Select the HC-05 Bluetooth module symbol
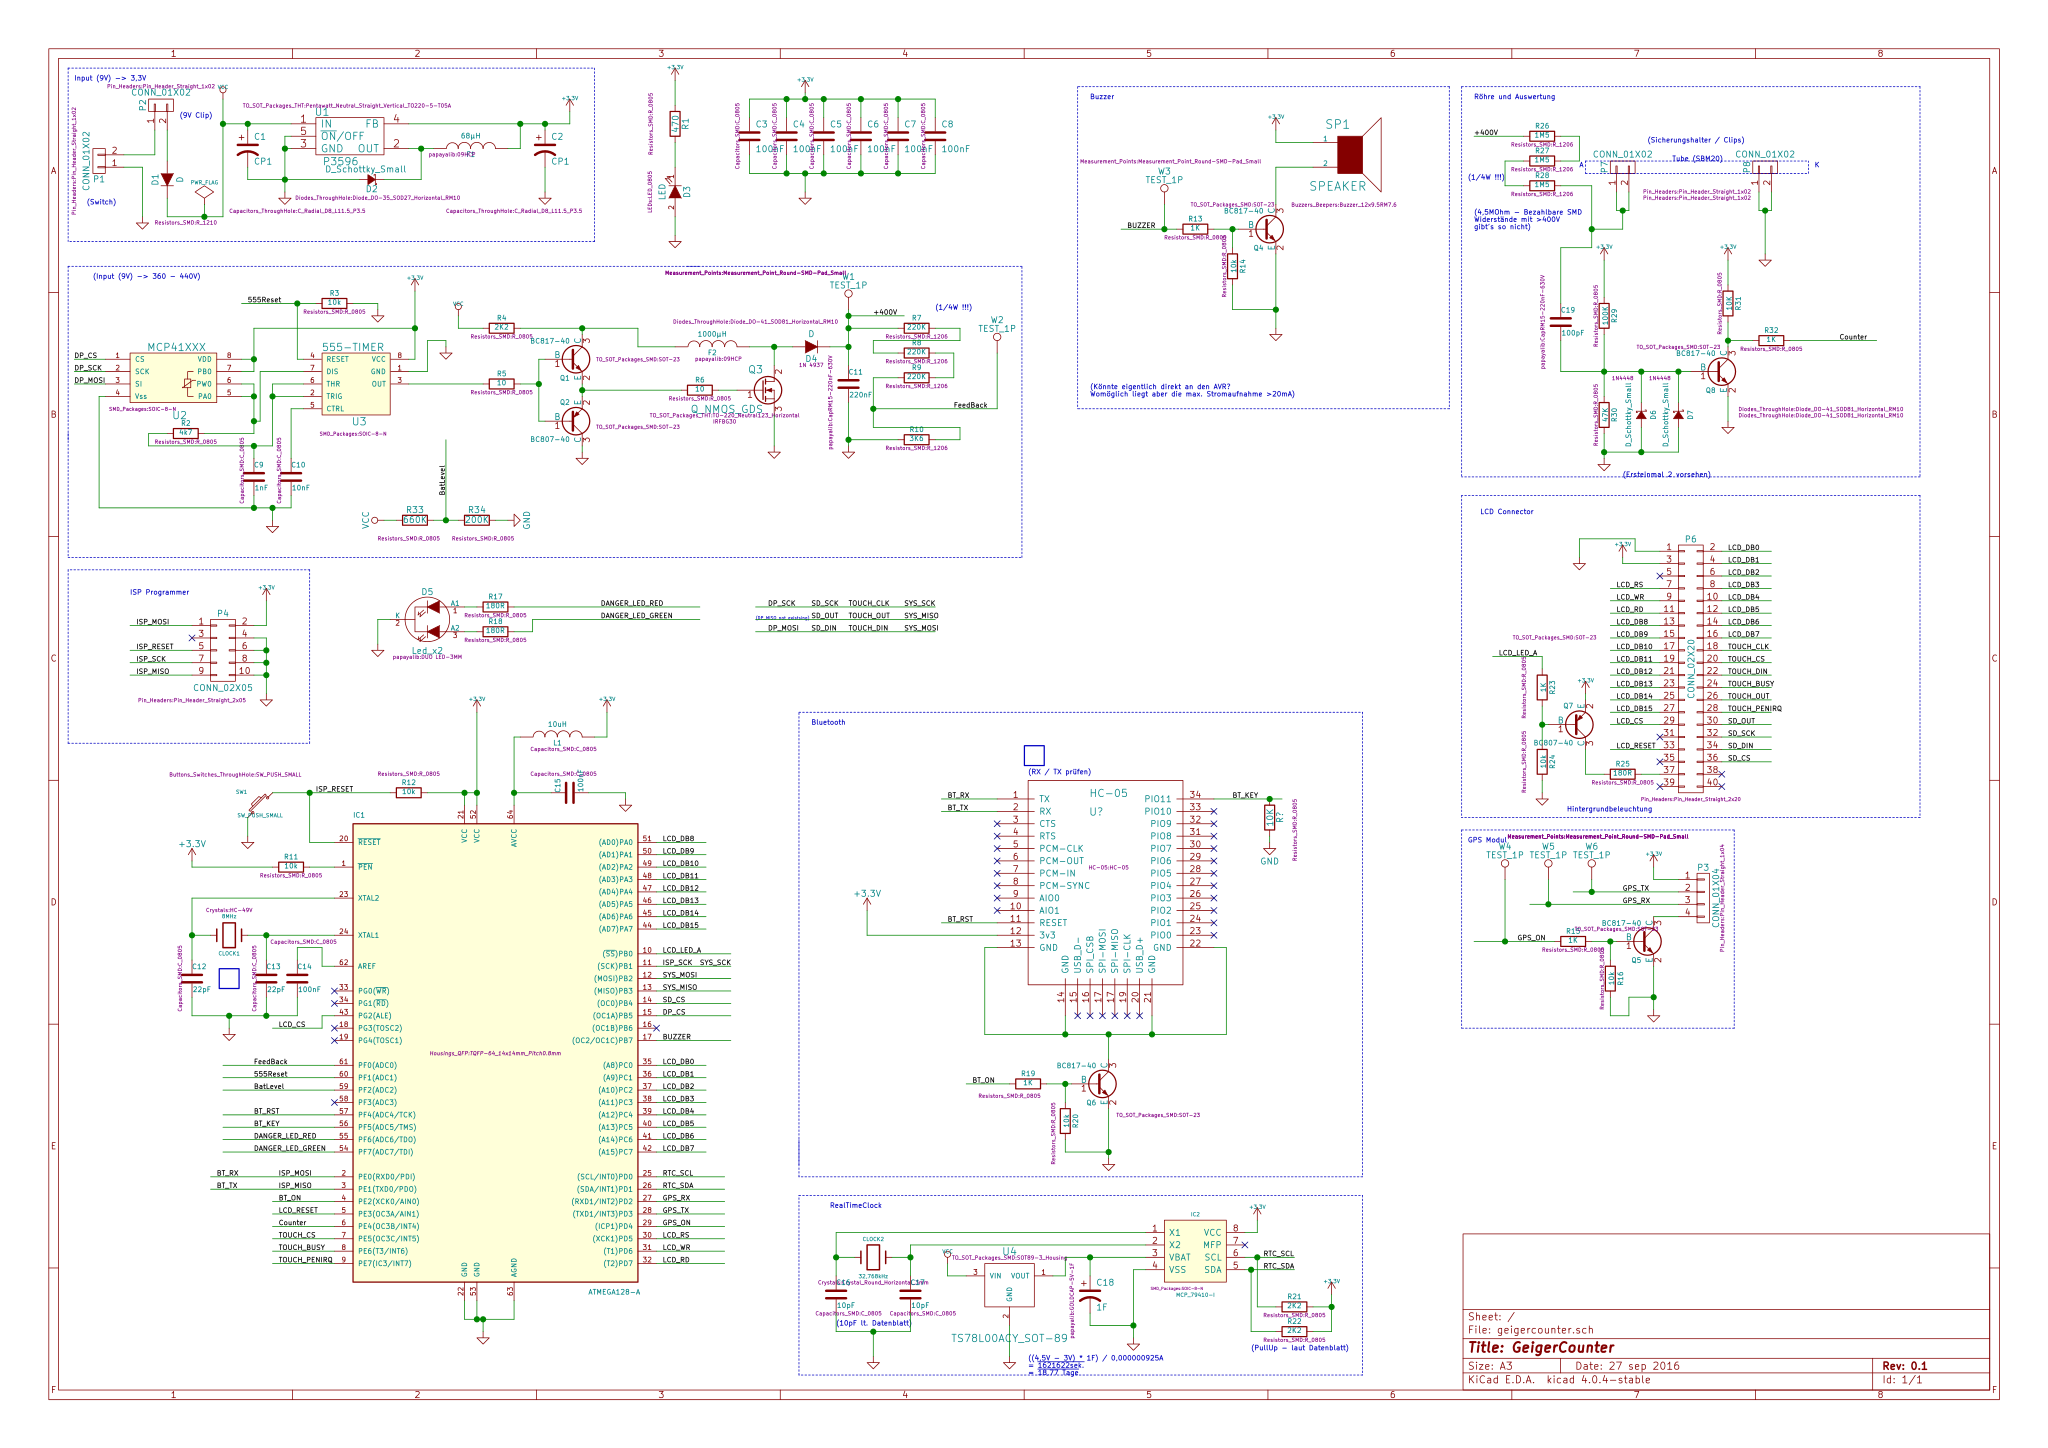This screenshot has width=2048, height=1448. (x=1105, y=882)
